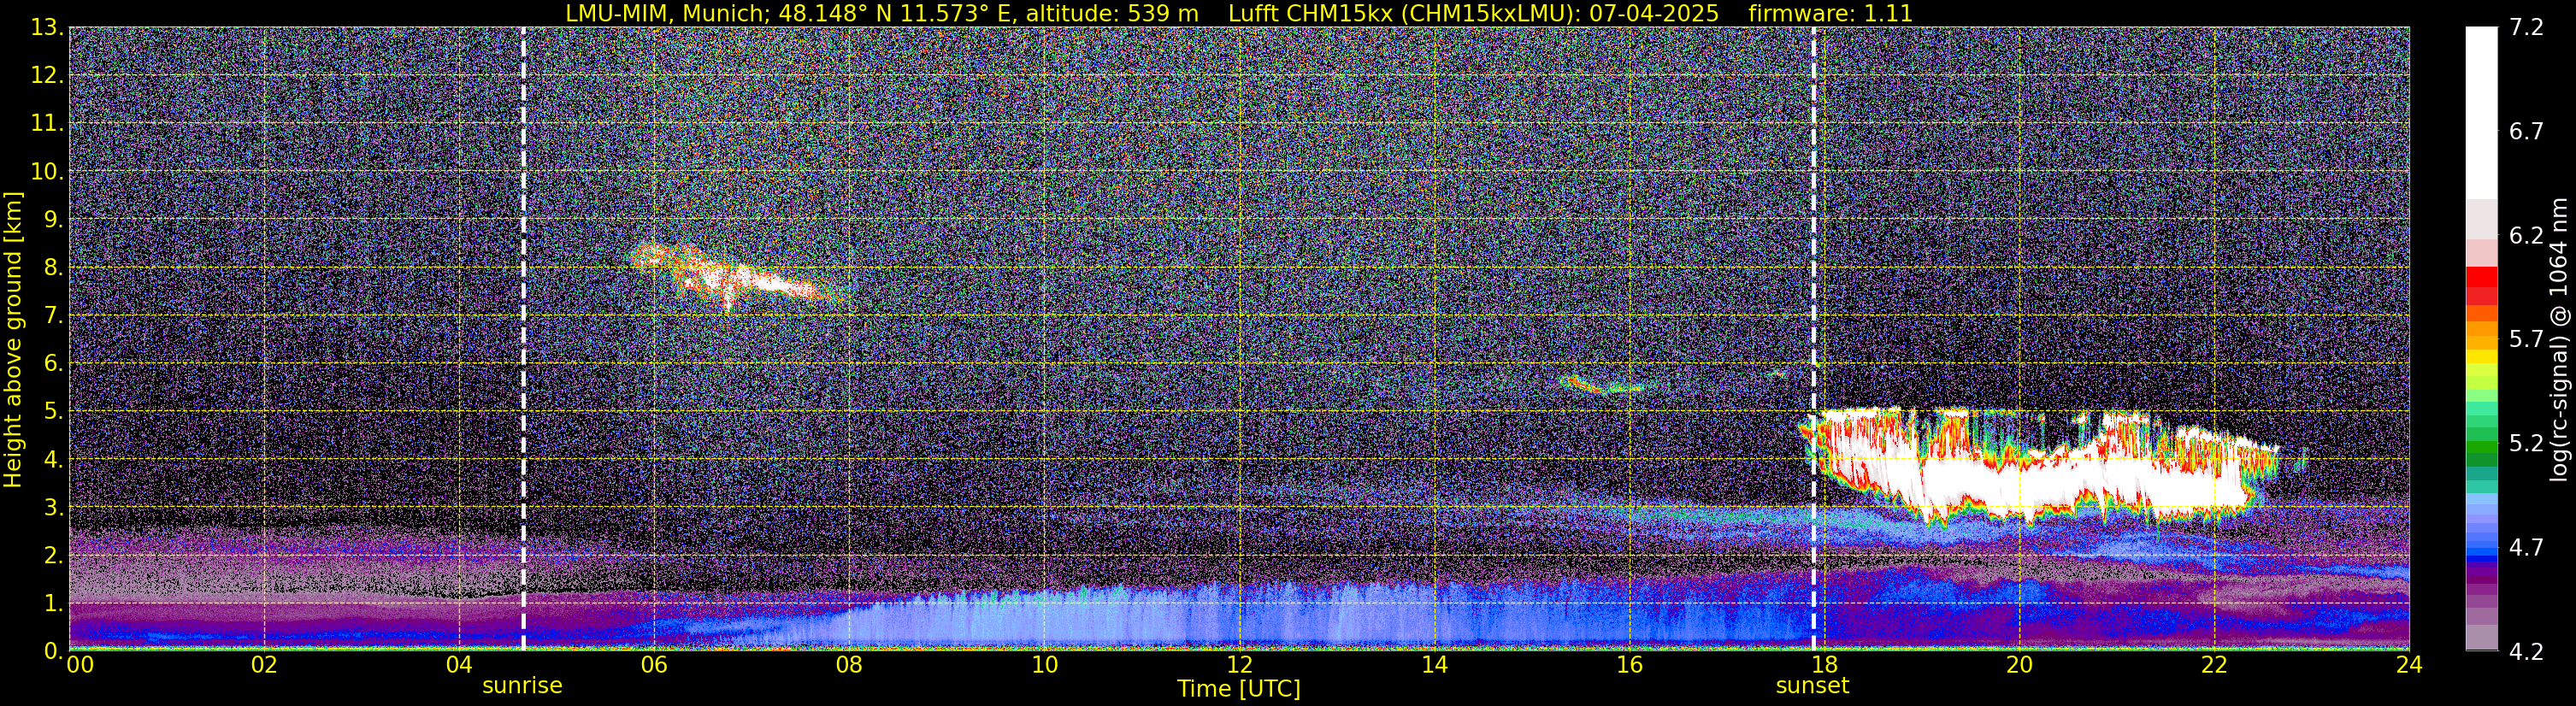The image size is (2576, 706).
Task: Click the '6.7' colorbar tick value
Action: (x=2526, y=132)
